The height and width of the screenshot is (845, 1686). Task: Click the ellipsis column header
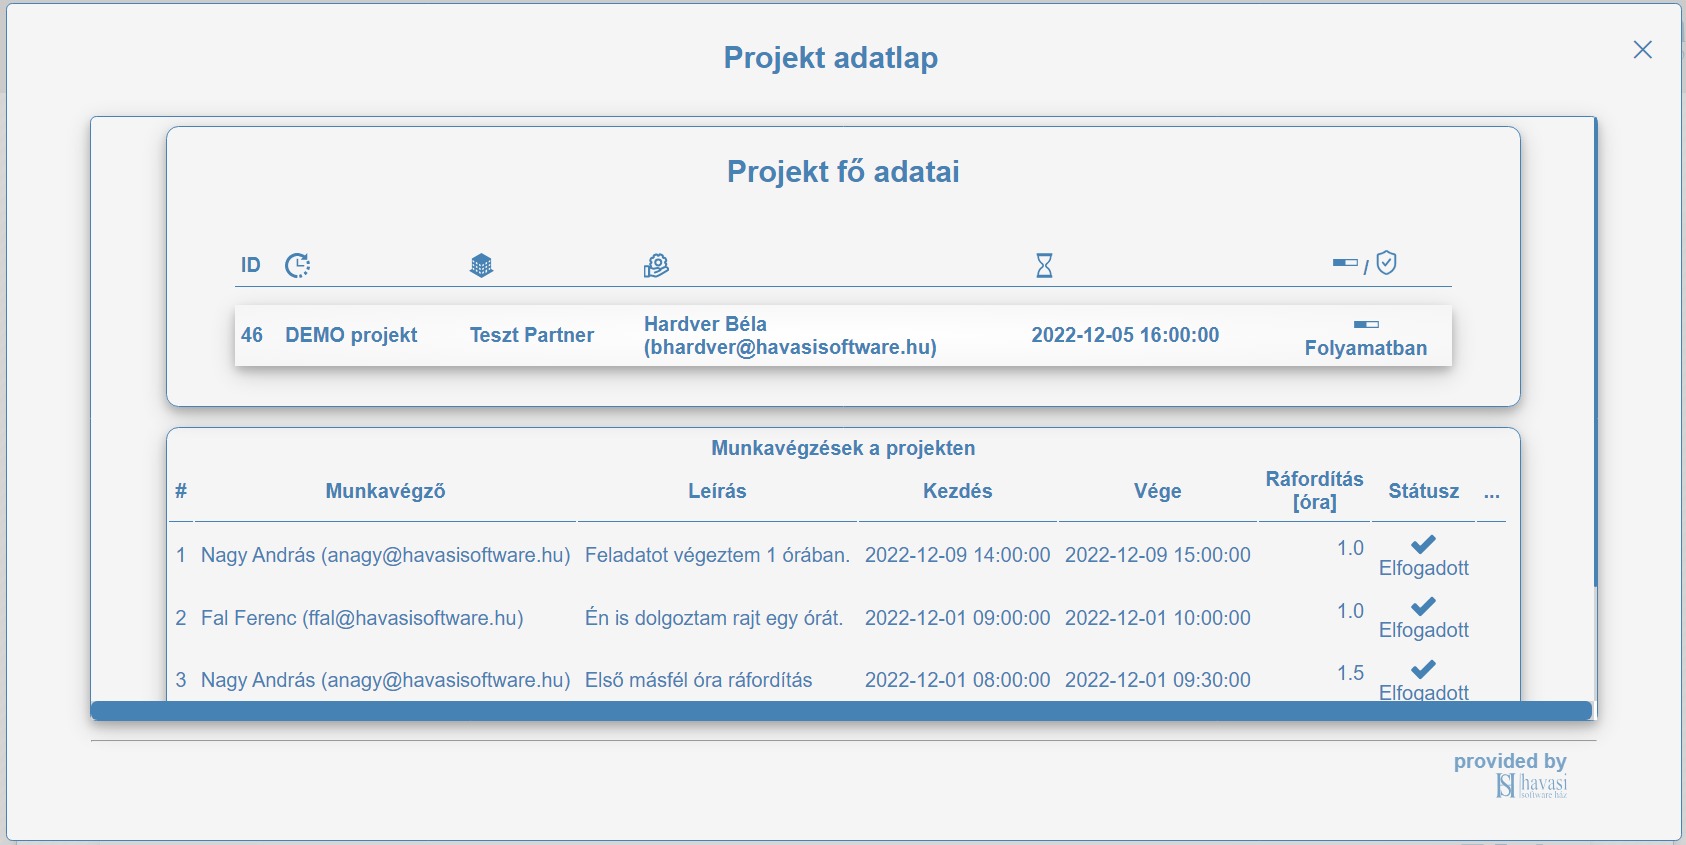[1491, 491]
